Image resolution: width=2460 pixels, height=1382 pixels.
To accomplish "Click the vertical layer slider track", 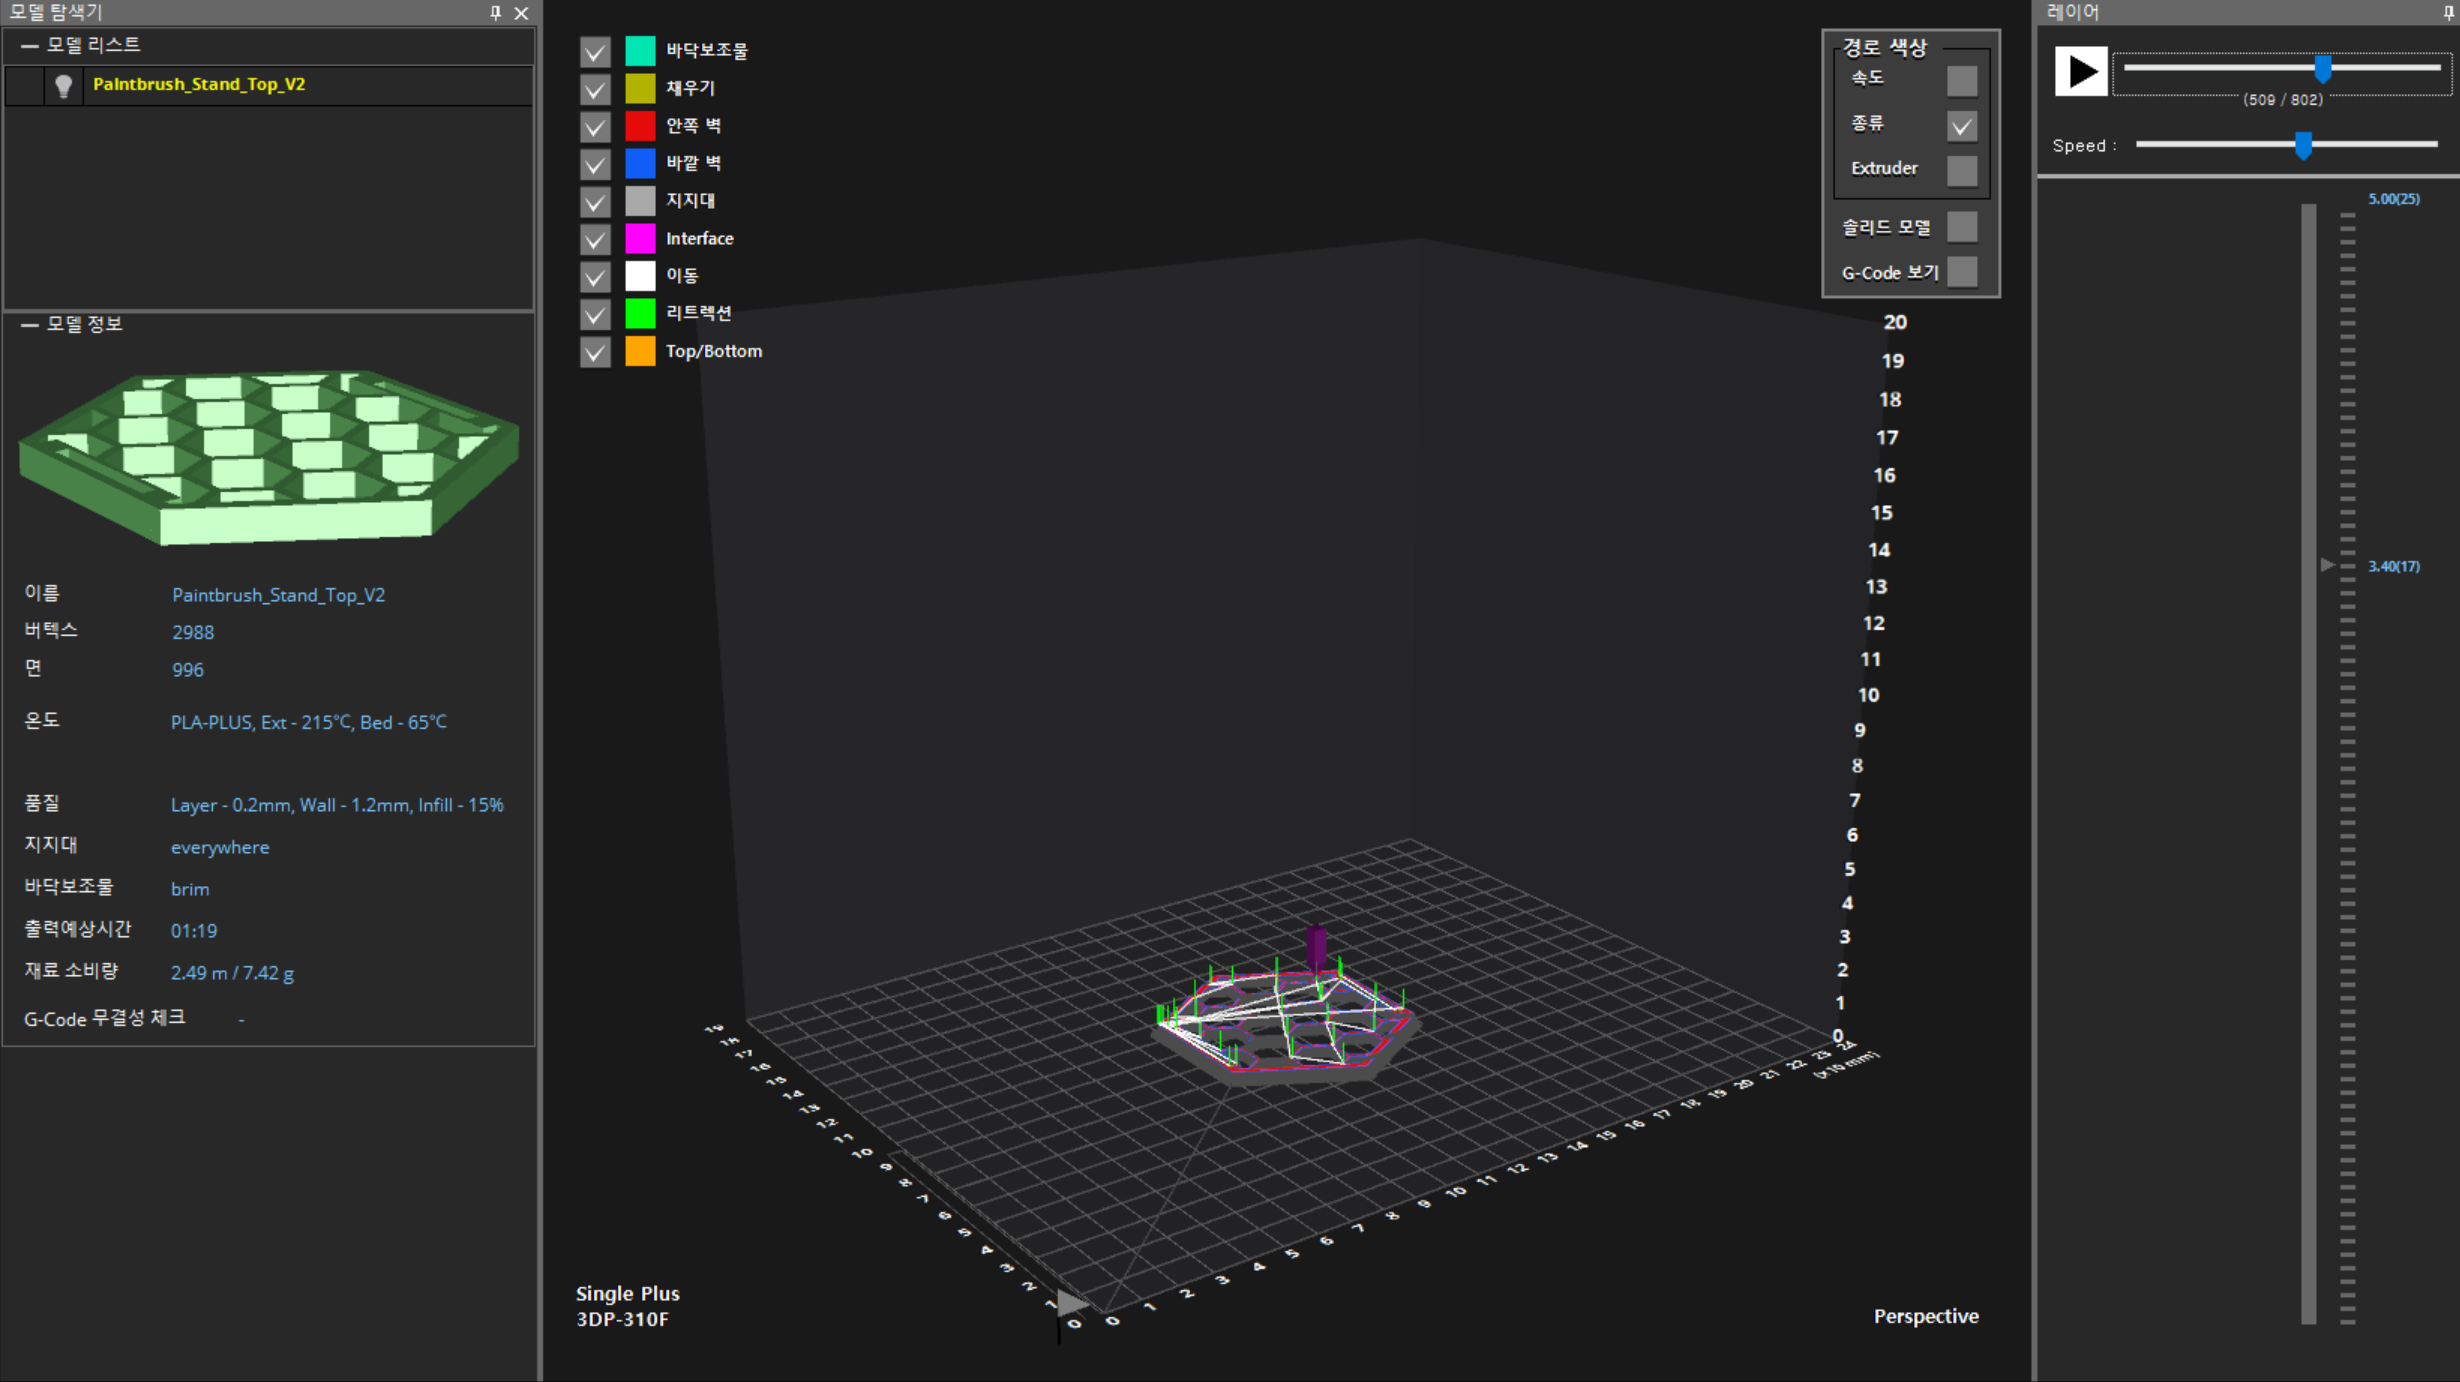I will click(2308, 764).
